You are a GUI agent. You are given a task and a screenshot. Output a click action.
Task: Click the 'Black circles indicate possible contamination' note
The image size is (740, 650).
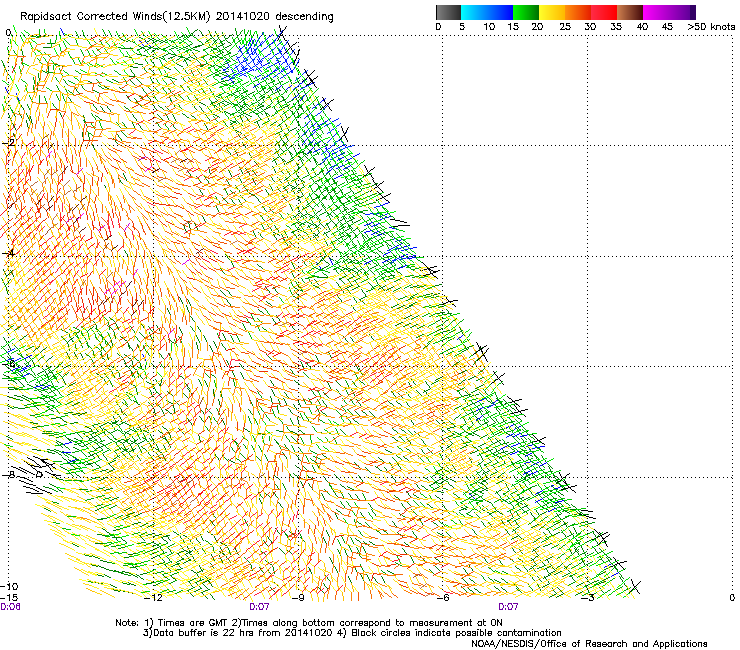click(456, 633)
